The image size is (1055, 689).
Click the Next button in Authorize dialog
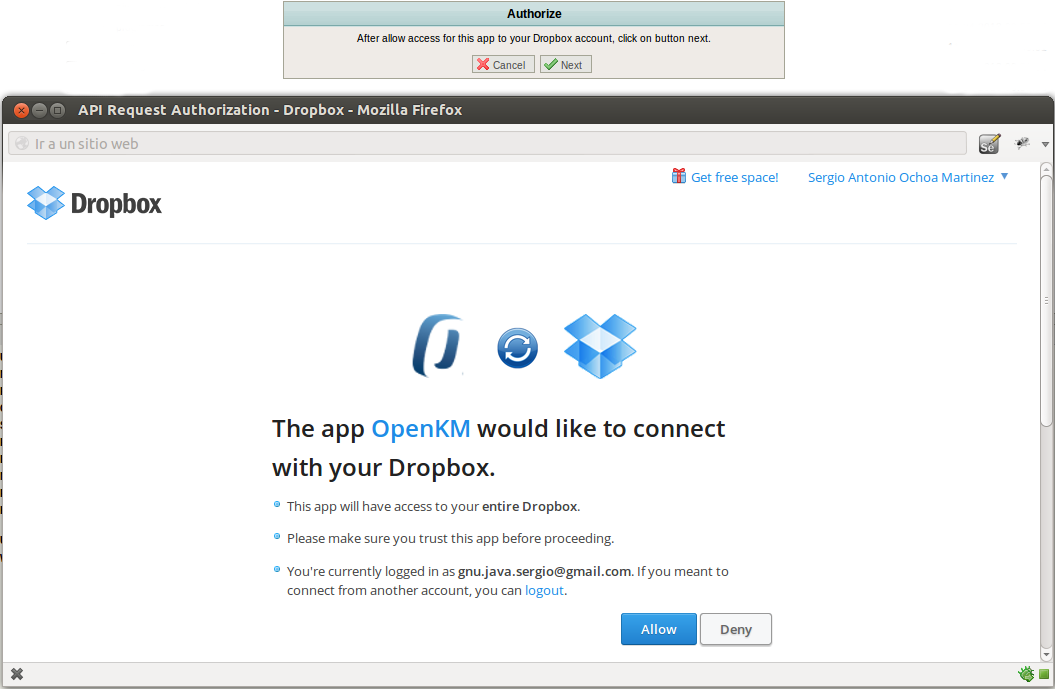565,65
